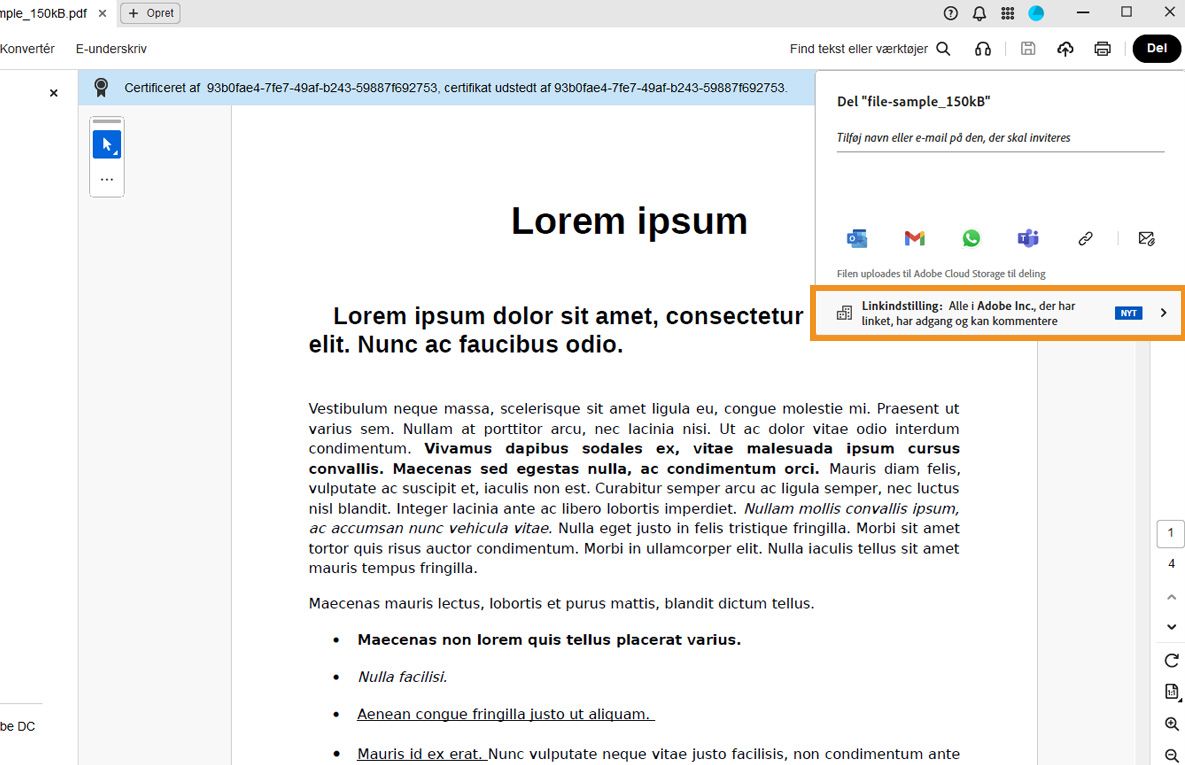Image resolution: width=1185 pixels, height=765 pixels.
Task: Open the Konvertér menu
Action: pos(28,48)
